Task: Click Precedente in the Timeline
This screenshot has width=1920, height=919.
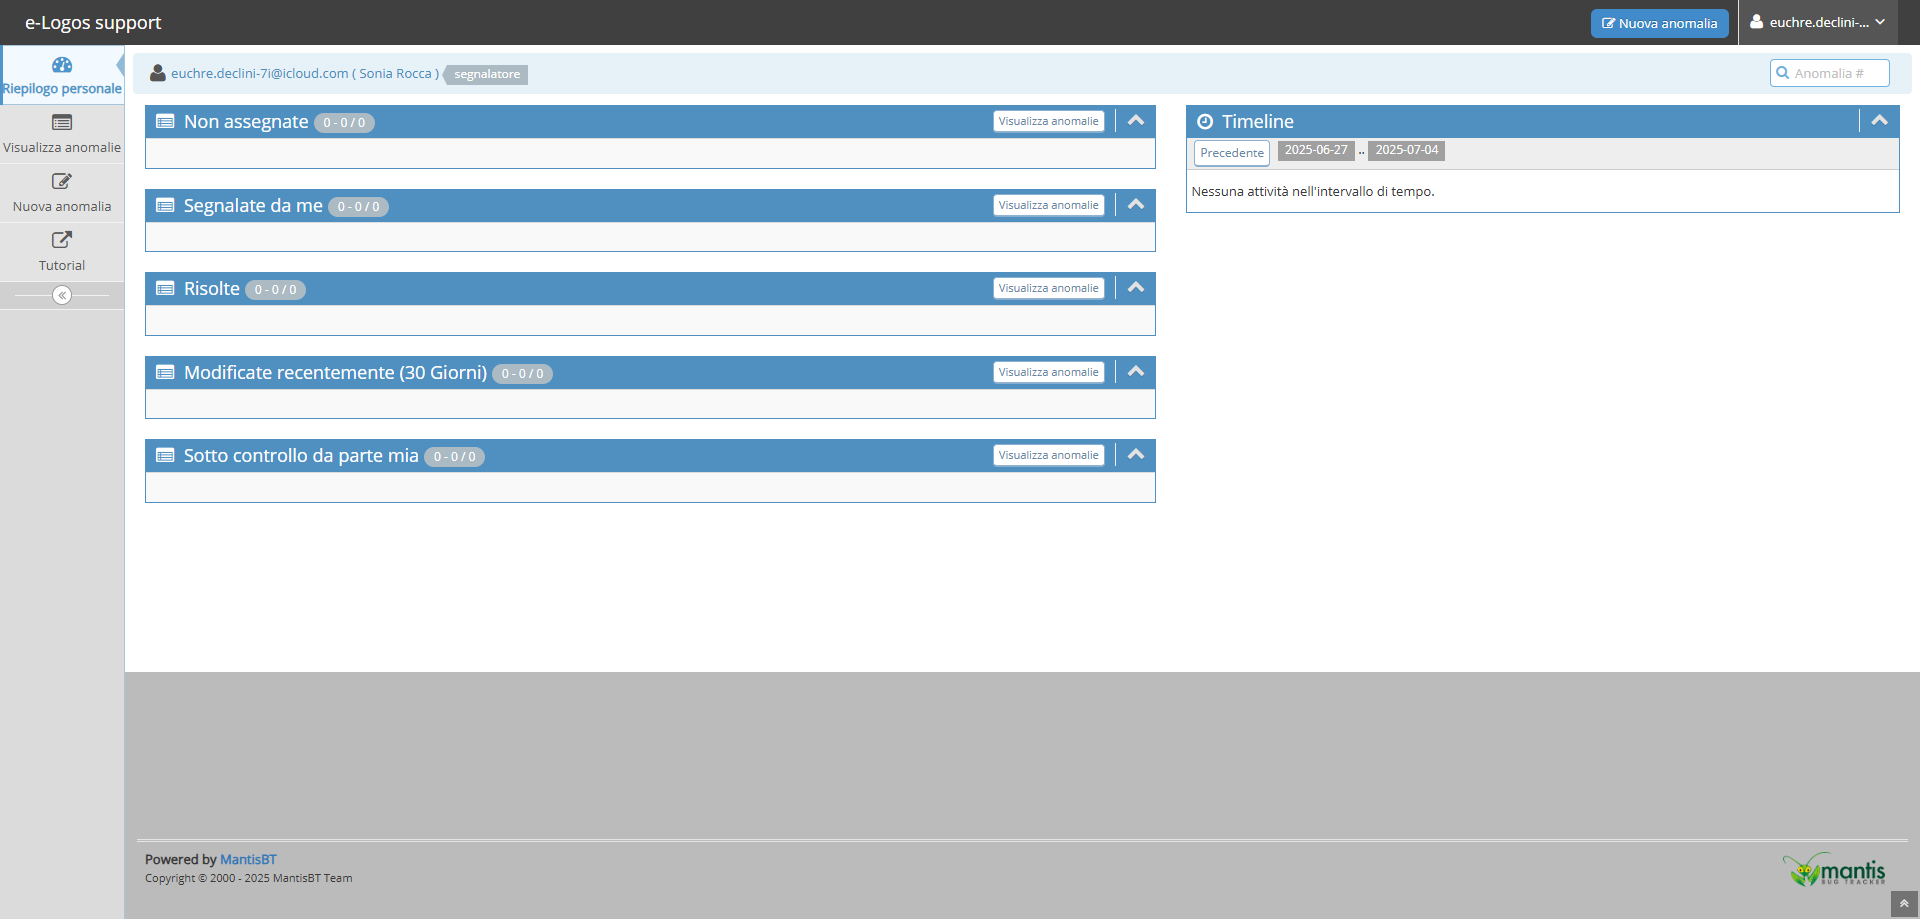Action: [1231, 153]
